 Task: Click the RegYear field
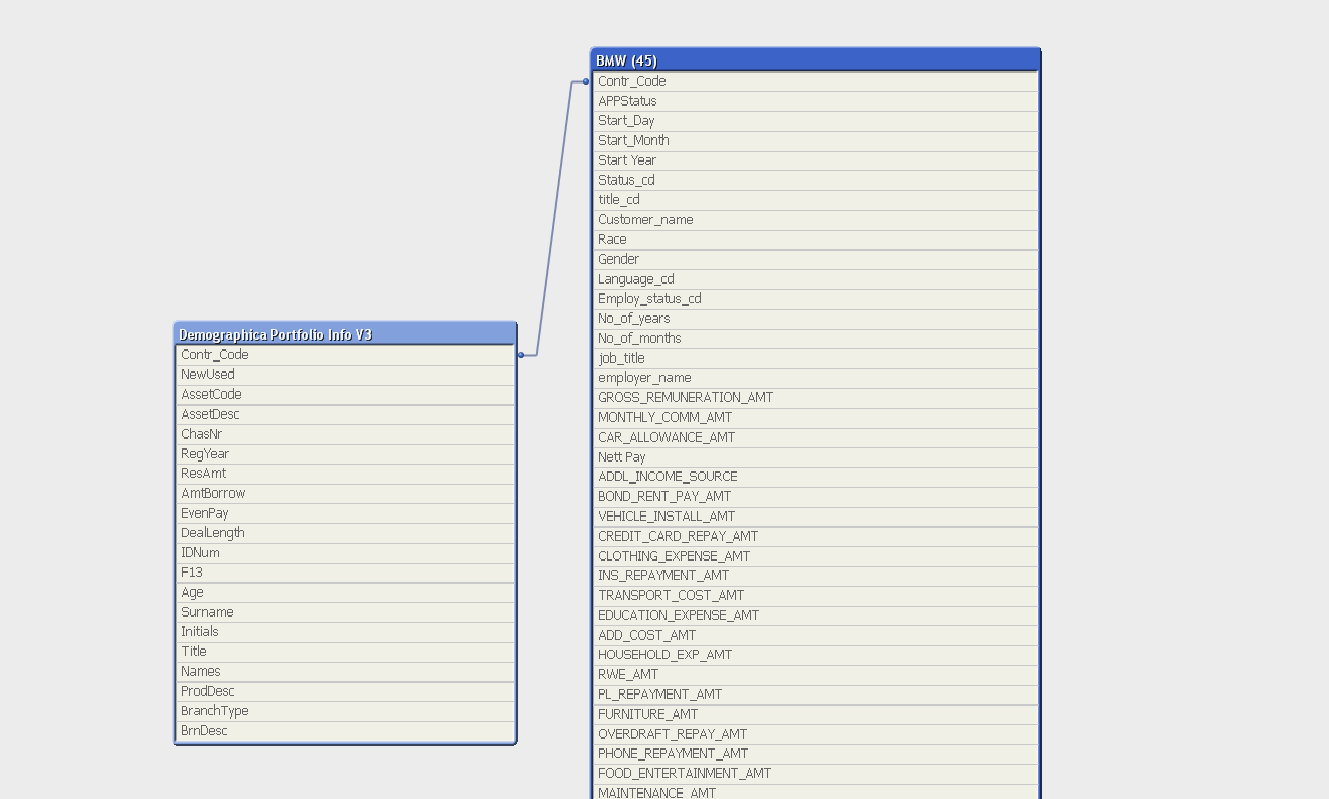(346, 454)
